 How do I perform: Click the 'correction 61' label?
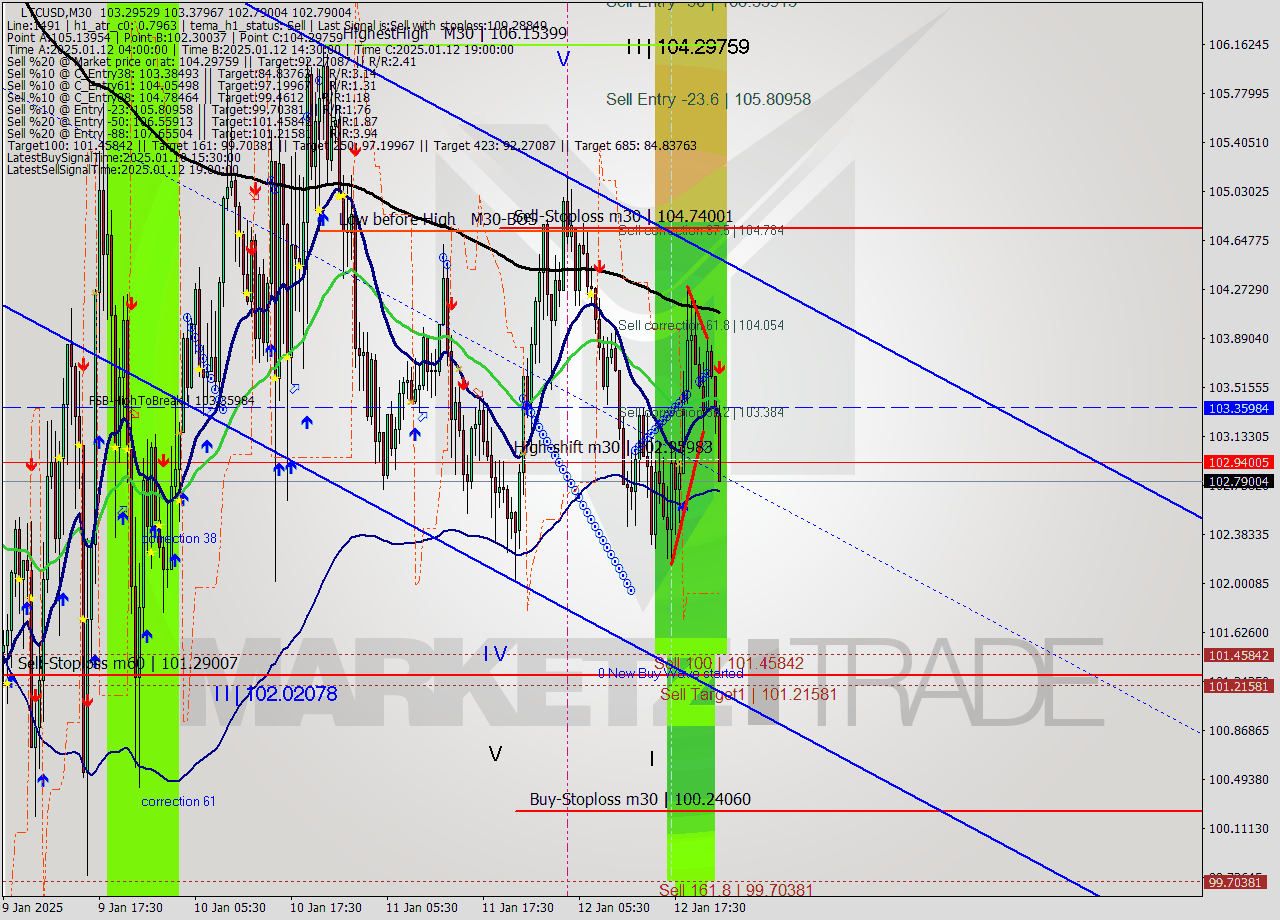pyautogui.click(x=178, y=801)
